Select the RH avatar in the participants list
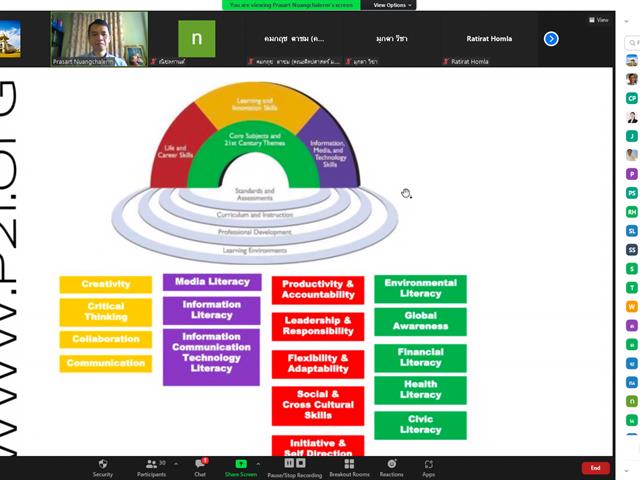 tap(632, 212)
